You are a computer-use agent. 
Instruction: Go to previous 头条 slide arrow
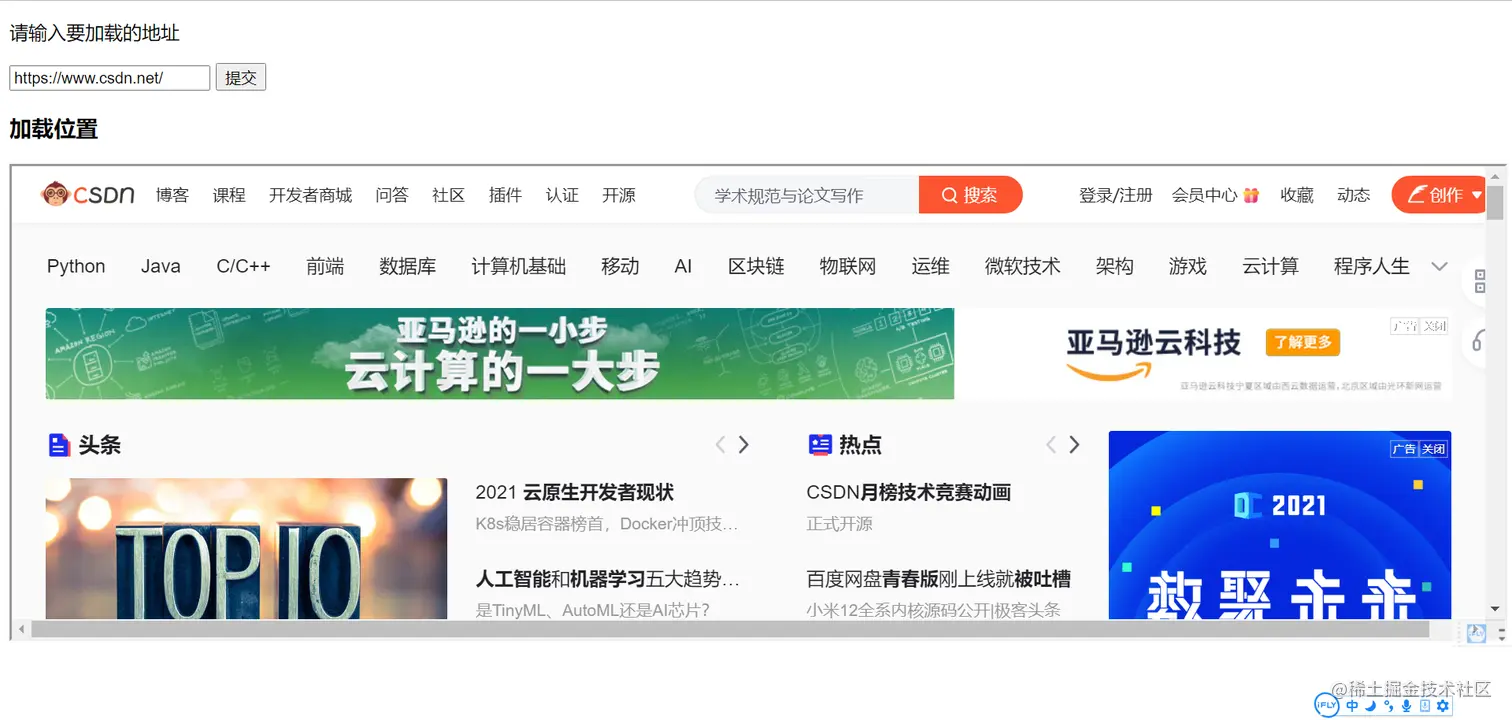coord(720,445)
